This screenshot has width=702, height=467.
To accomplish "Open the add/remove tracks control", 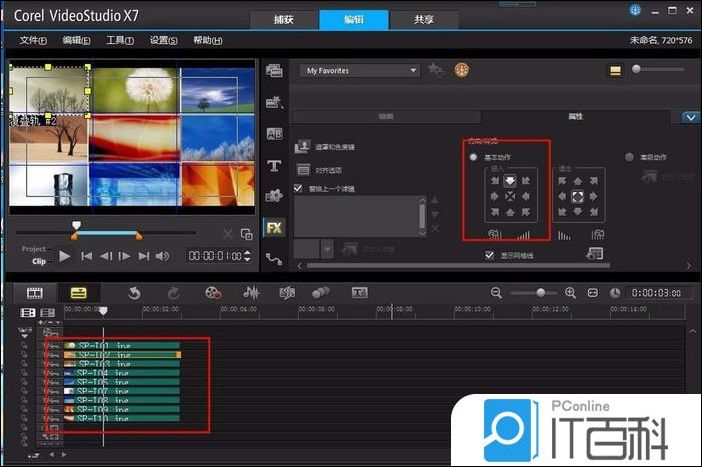I will (x=50, y=322).
